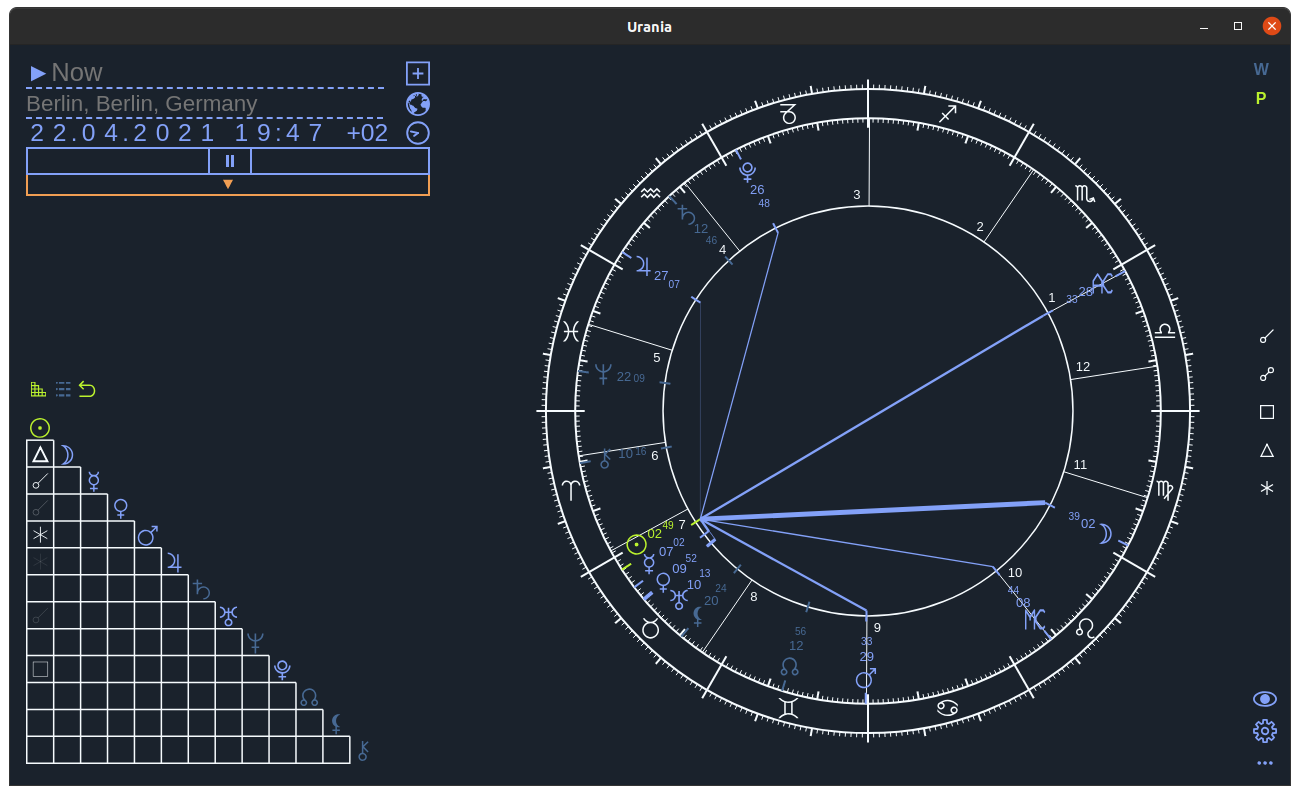Open the three-dots more menu
The width and height of the screenshot is (1300, 795).
1265,763
